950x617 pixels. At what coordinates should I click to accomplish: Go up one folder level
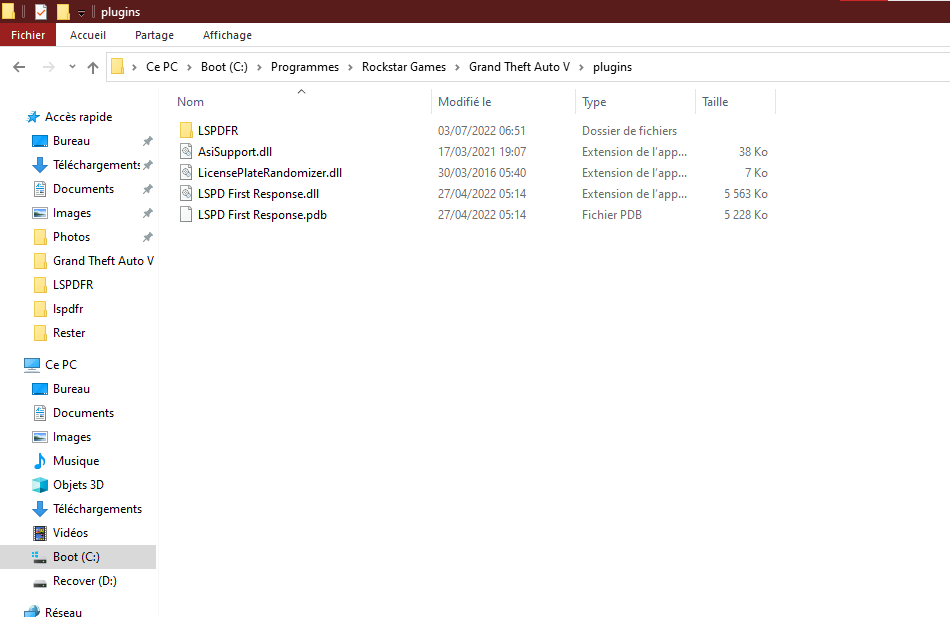[x=93, y=67]
